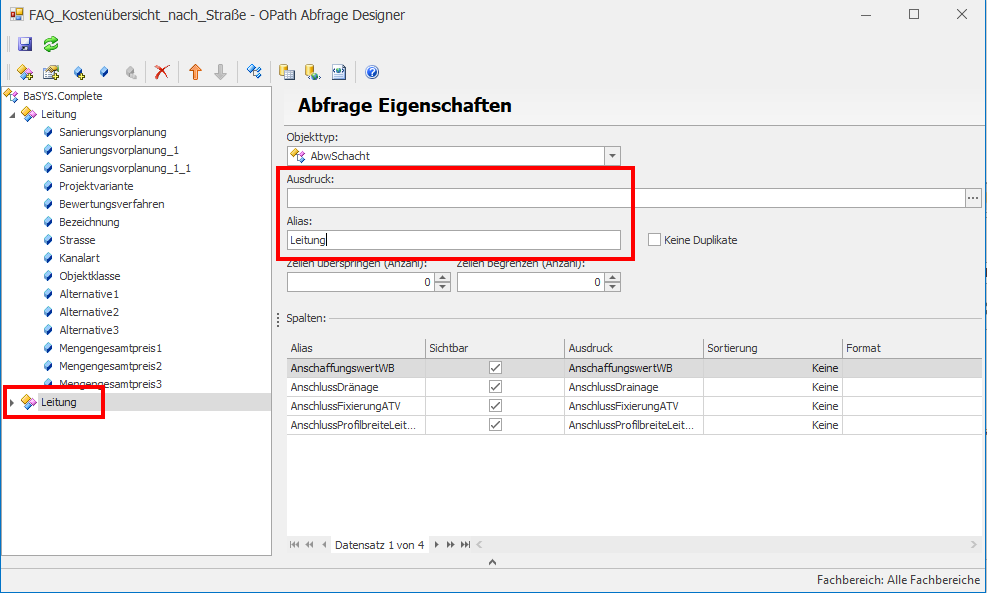Click the database with table grid icon
The image size is (987, 593).
pyautogui.click(x=286, y=72)
